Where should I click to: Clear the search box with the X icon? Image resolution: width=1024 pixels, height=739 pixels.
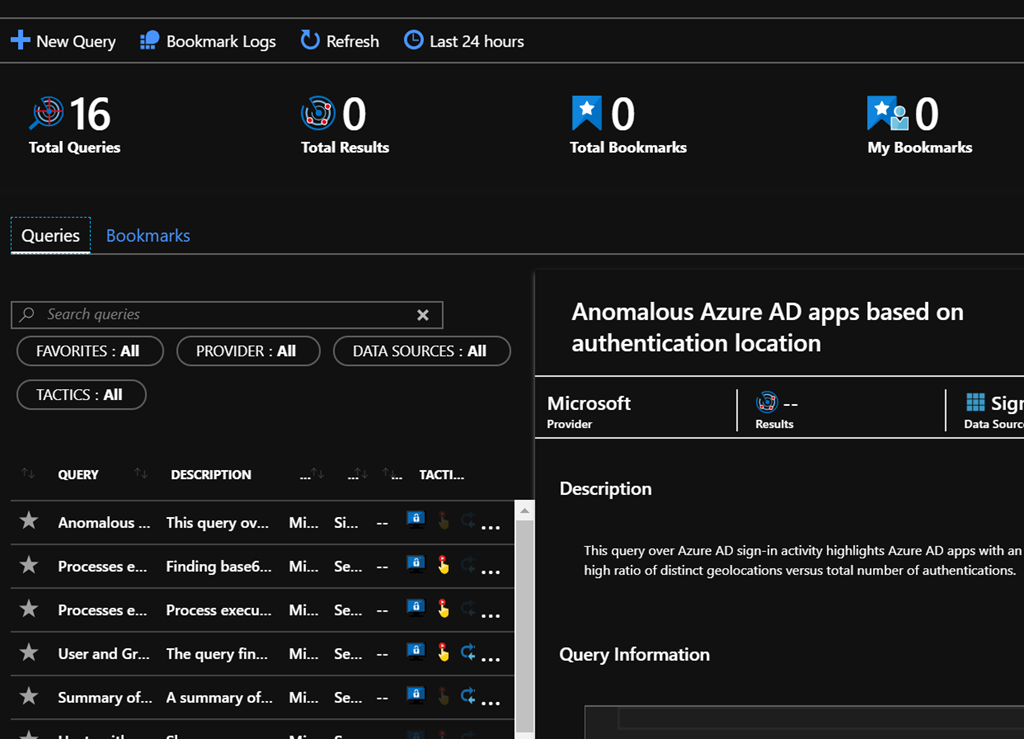(423, 315)
